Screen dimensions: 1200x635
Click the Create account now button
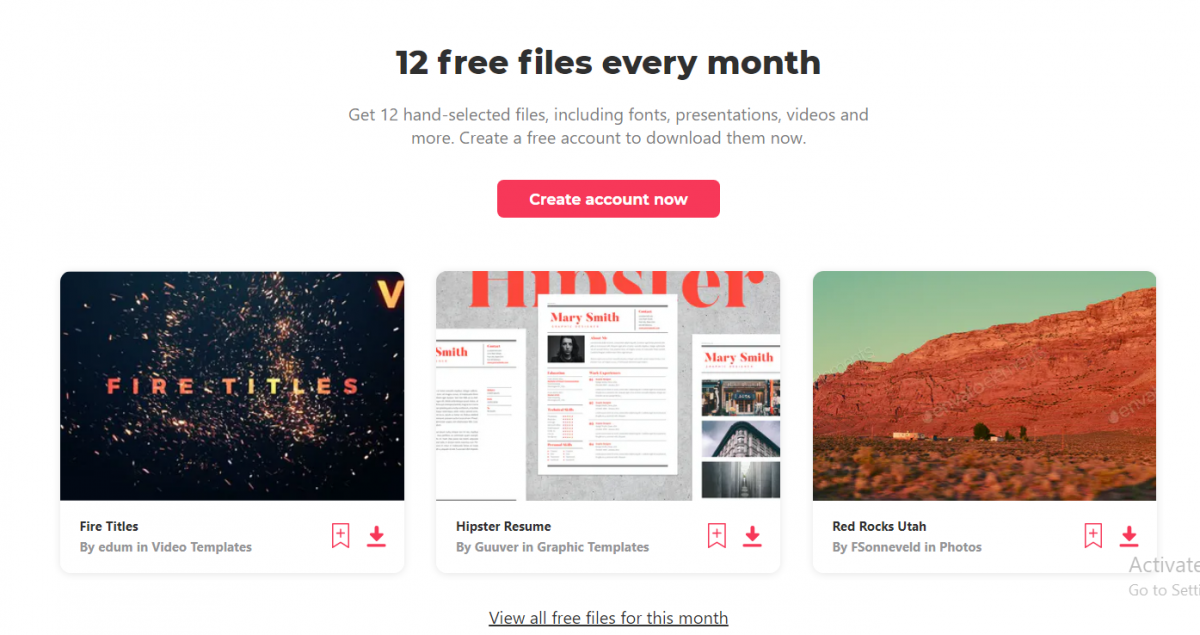click(x=608, y=199)
